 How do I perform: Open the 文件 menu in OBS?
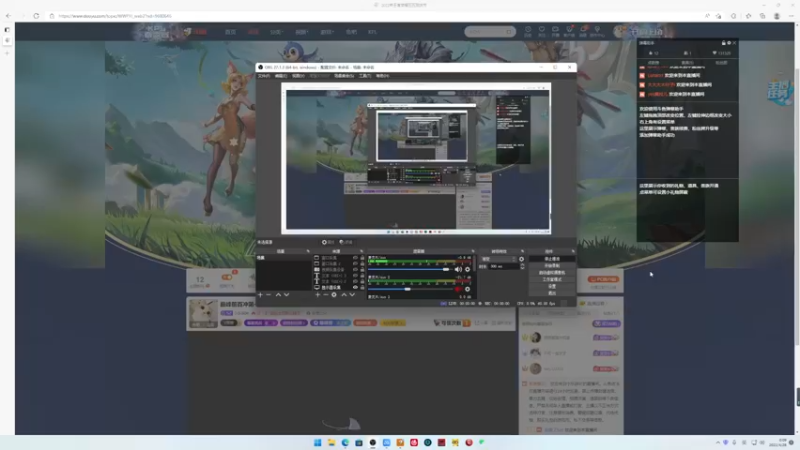[x=264, y=76]
